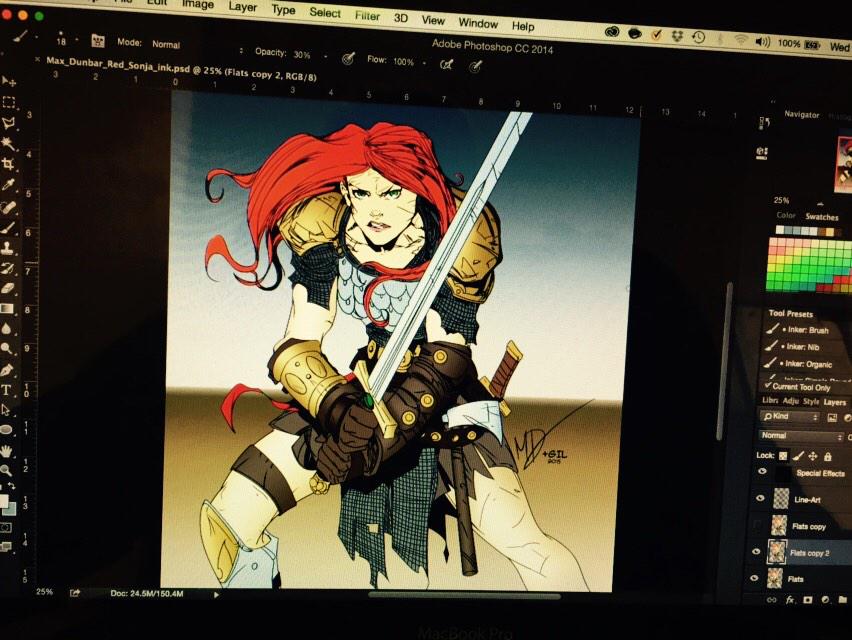The image size is (852, 640).
Task: Select the Type tool
Action: [x=7, y=390]
